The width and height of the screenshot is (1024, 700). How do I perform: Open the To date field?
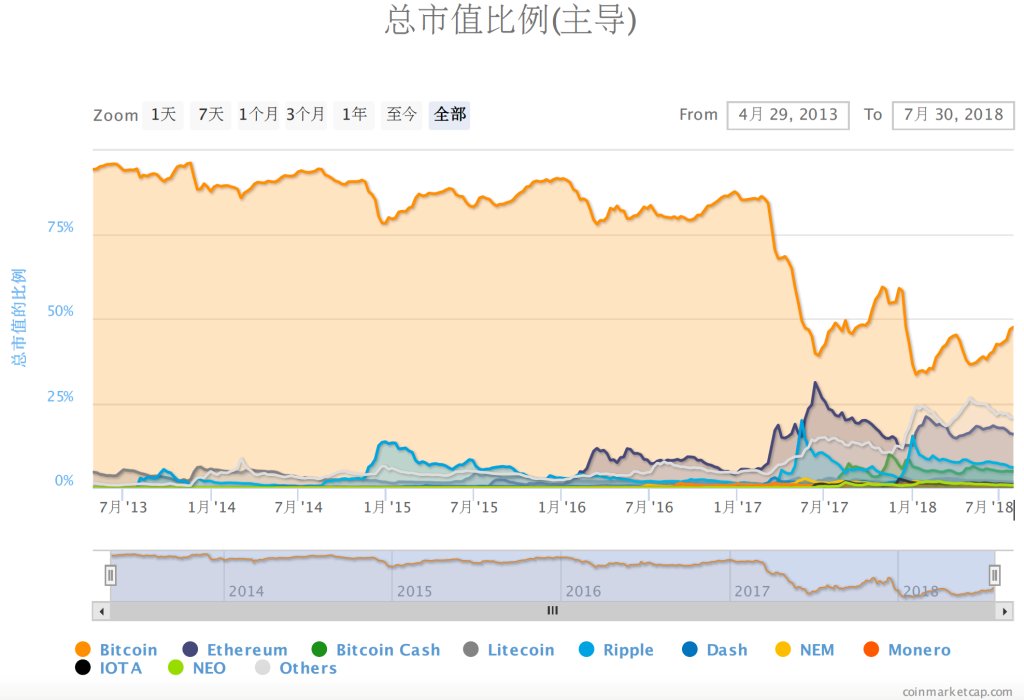pyautogui.click(x=953, y=115)
